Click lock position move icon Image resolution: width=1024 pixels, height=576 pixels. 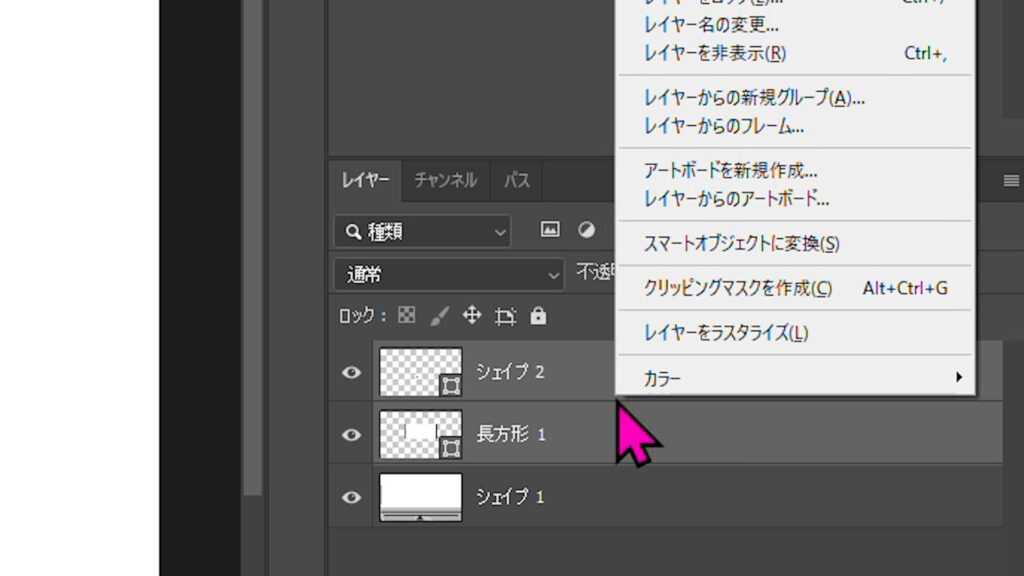click(x=472, y=316)
